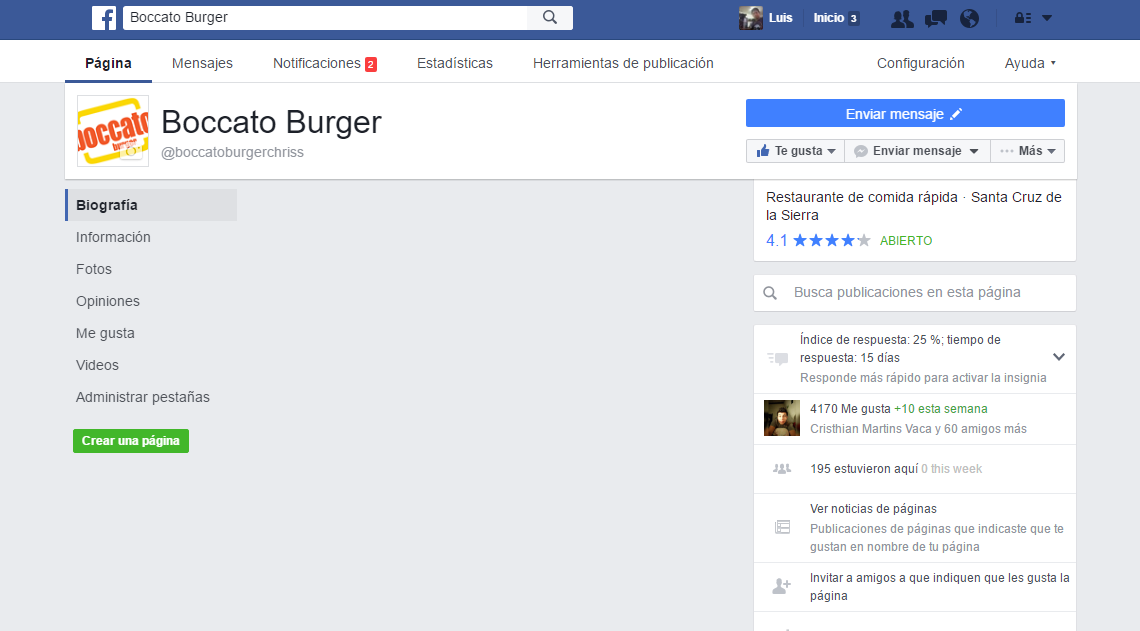Open Herramientas de publicación tab
The image size is (1140, 631).
(x=623, y=63)
